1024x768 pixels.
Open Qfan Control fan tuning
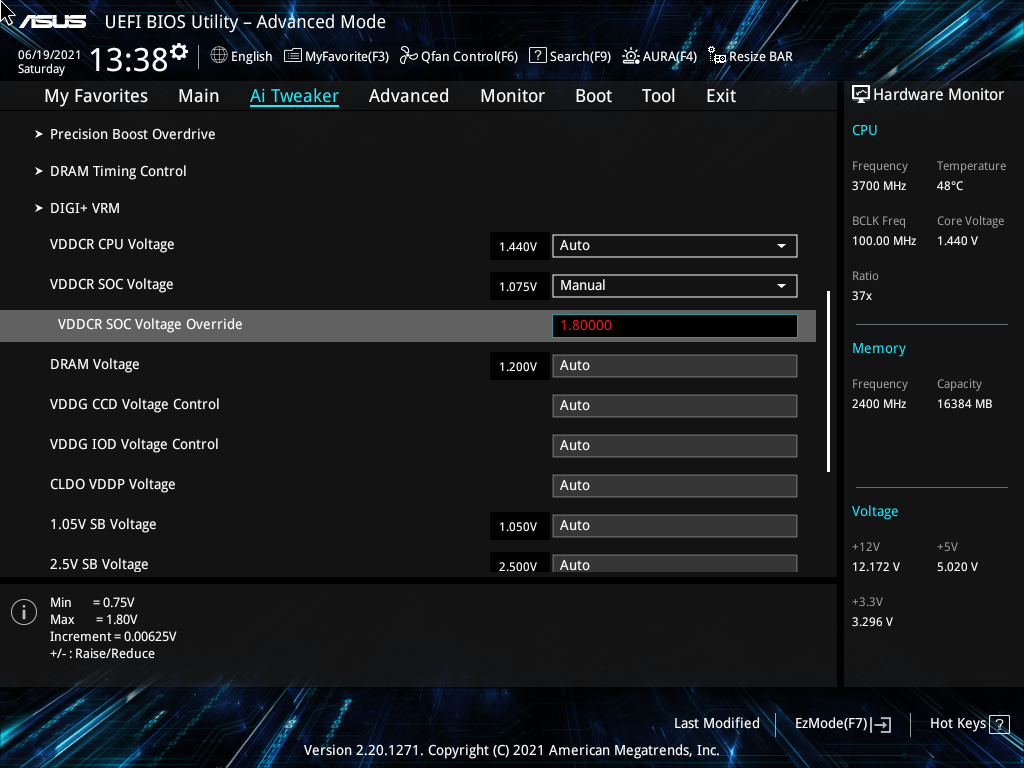tap(458, 56)
